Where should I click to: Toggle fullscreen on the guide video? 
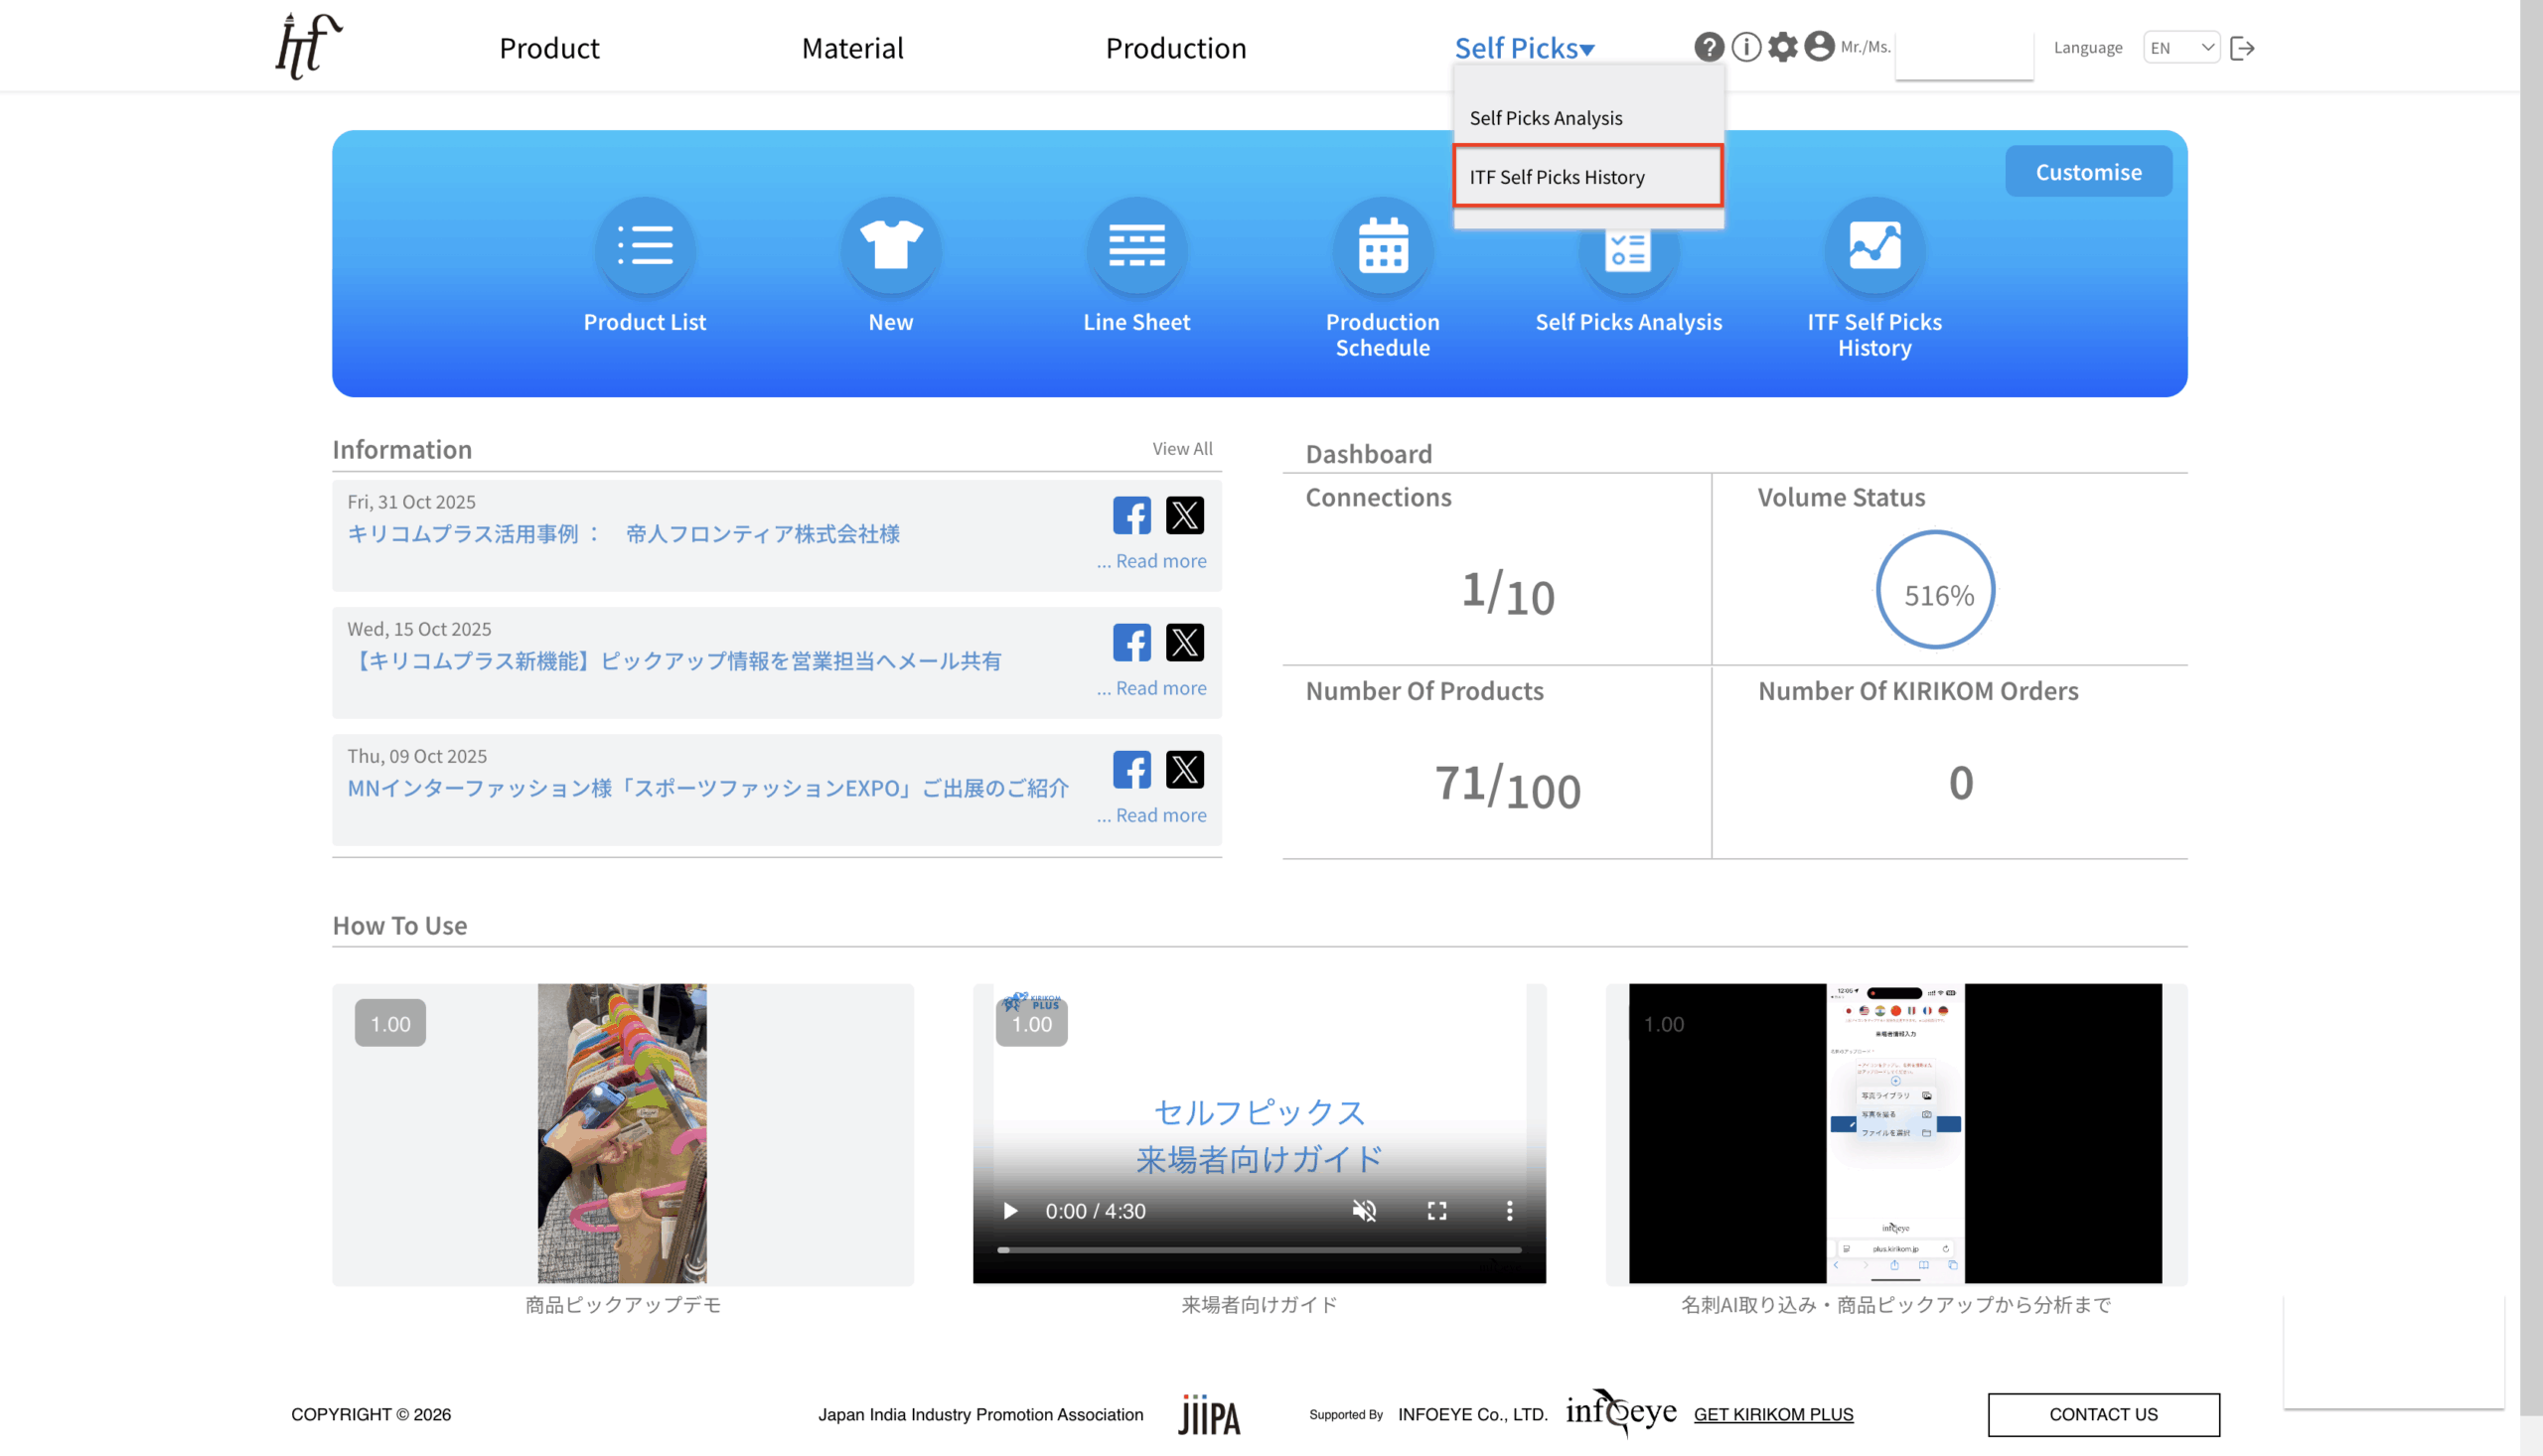(1437, 1211)
